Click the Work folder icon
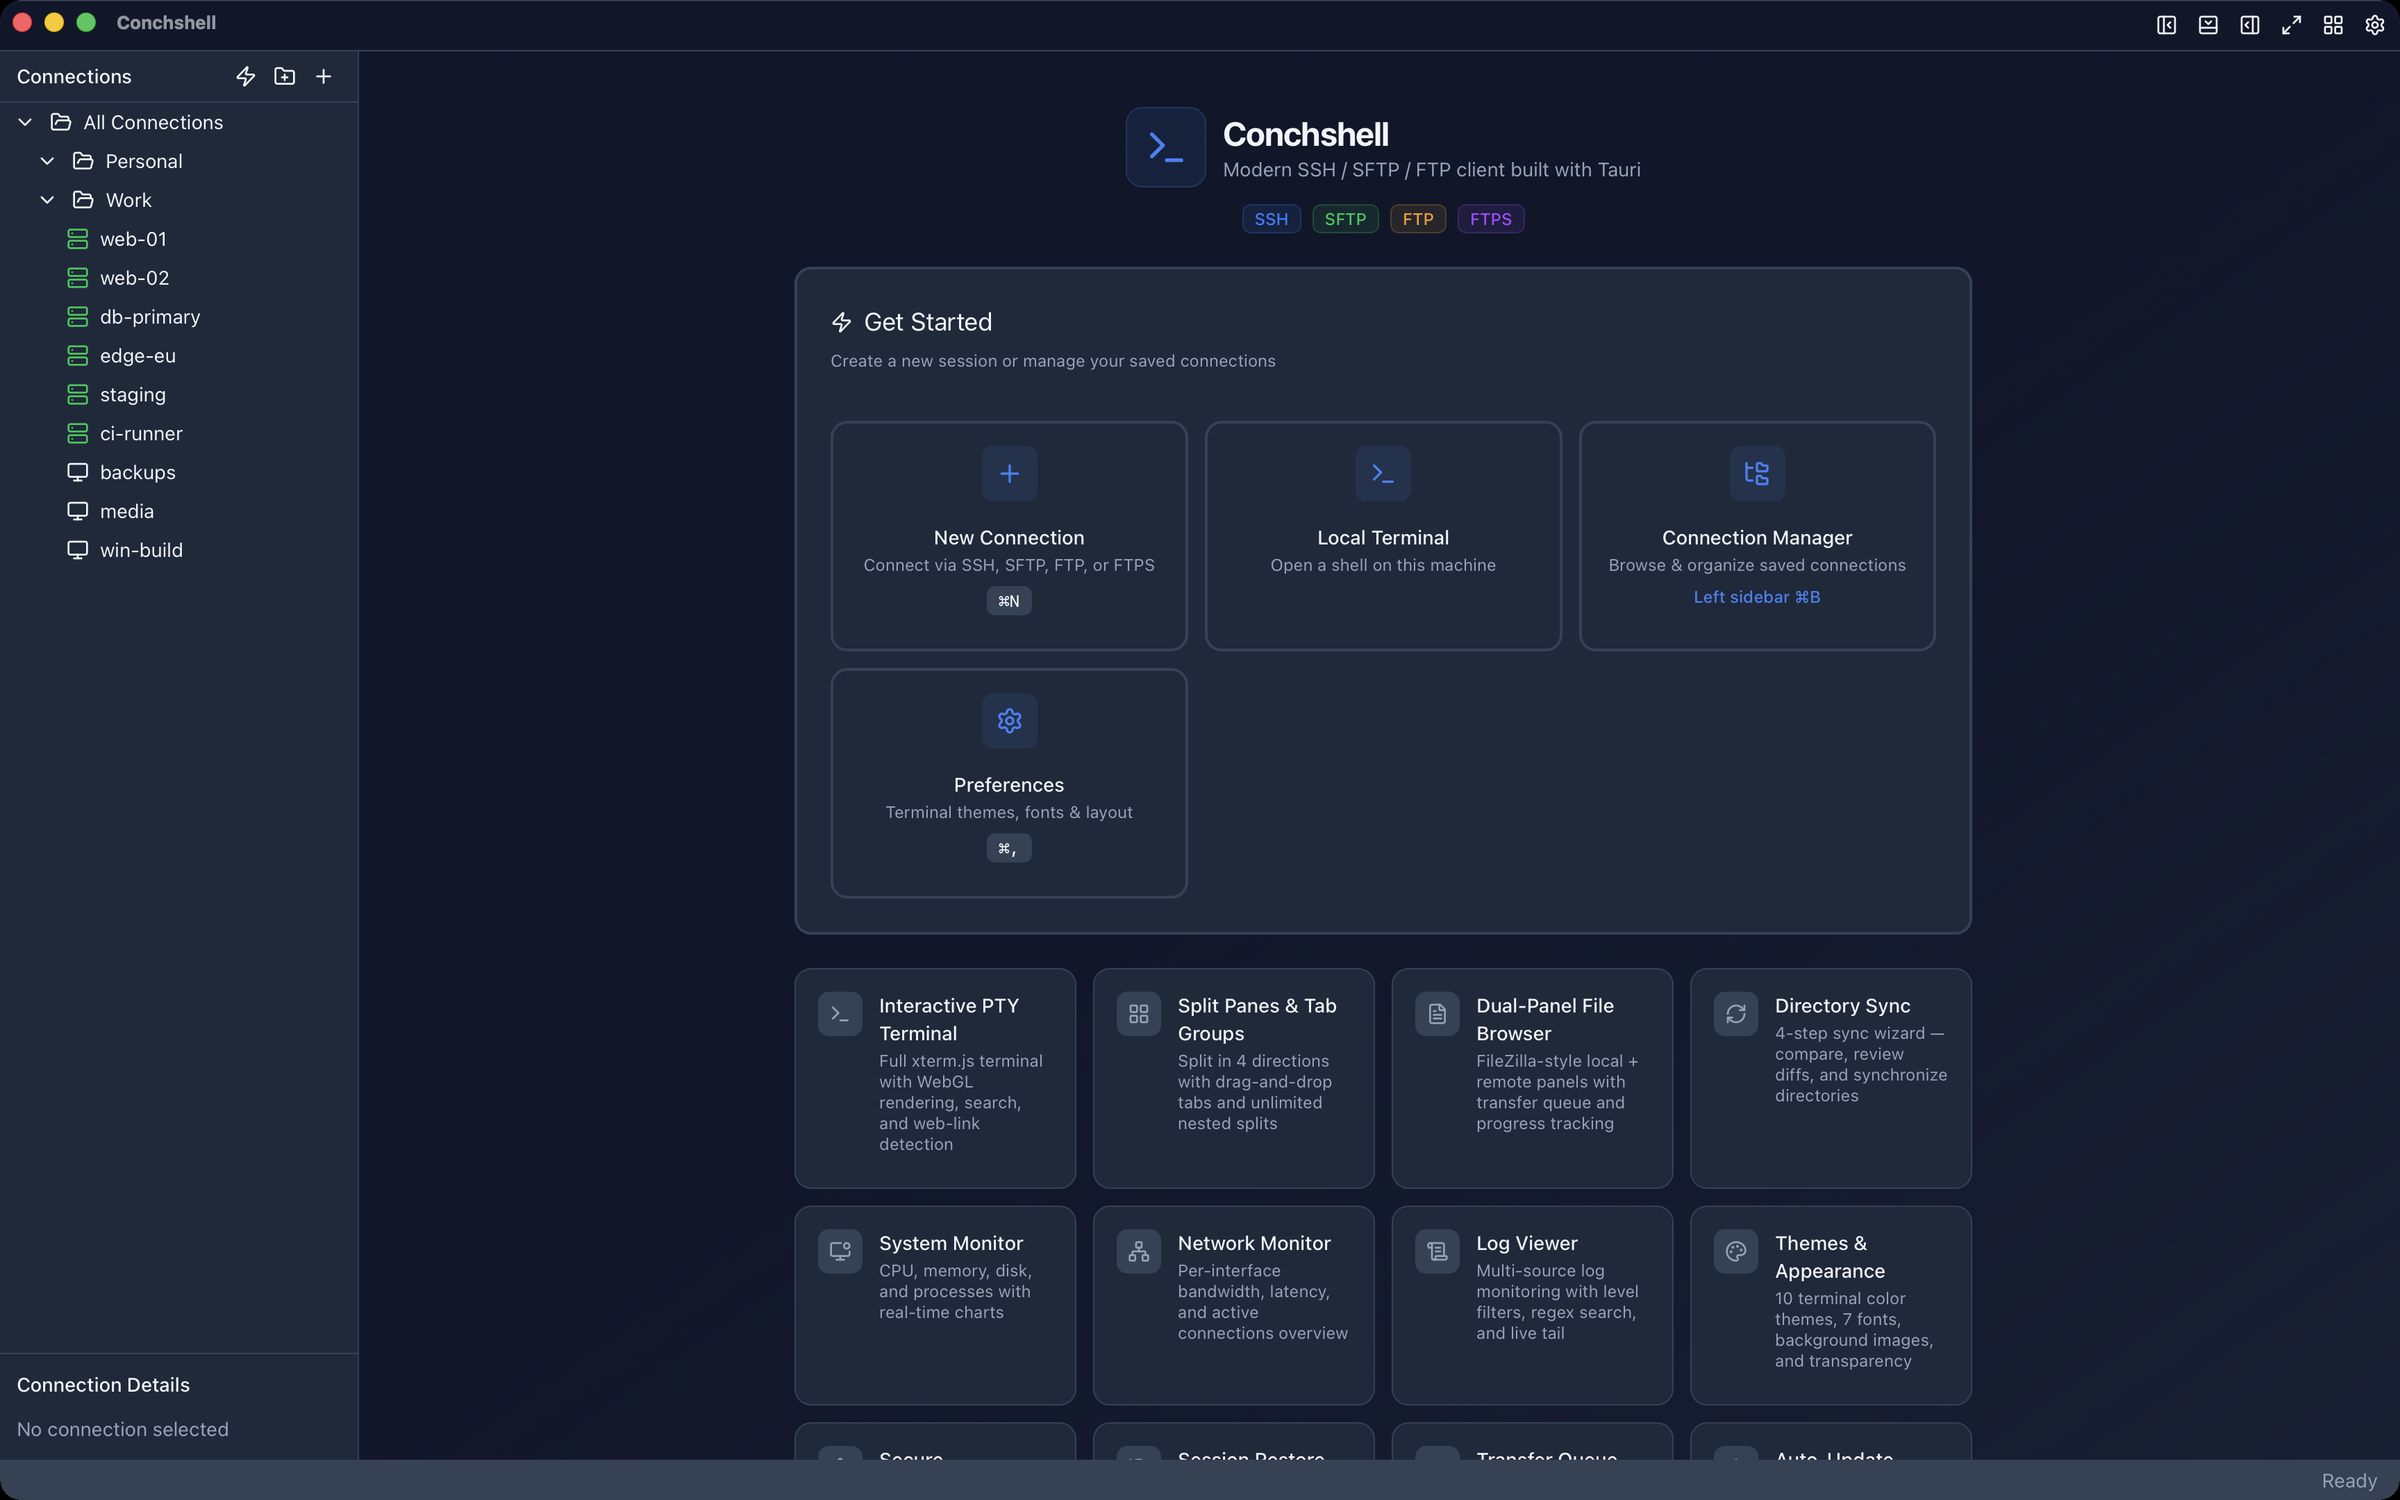The image size is (2400, 1500). [83, 200]
